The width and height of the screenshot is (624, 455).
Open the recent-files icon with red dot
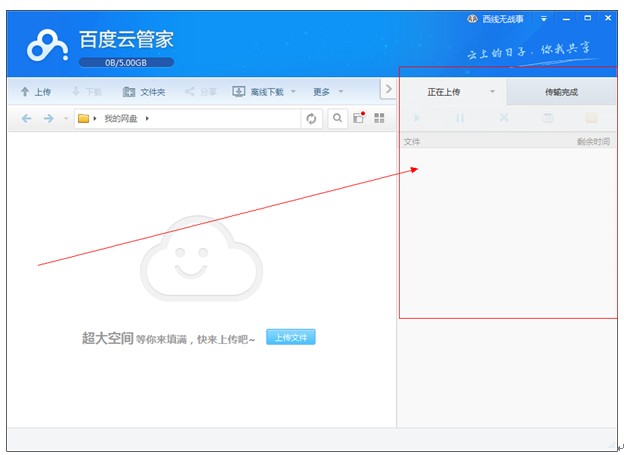[359, 117]
